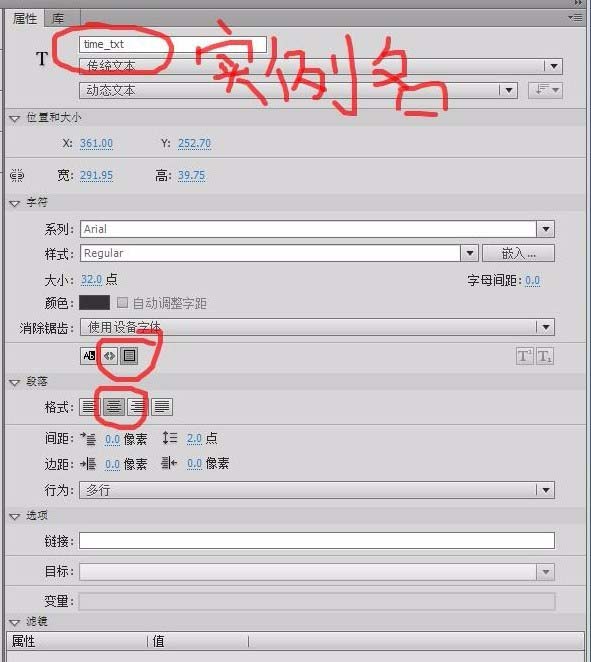Align paragraph left
The image size is (591, 662).
(89, 407)
